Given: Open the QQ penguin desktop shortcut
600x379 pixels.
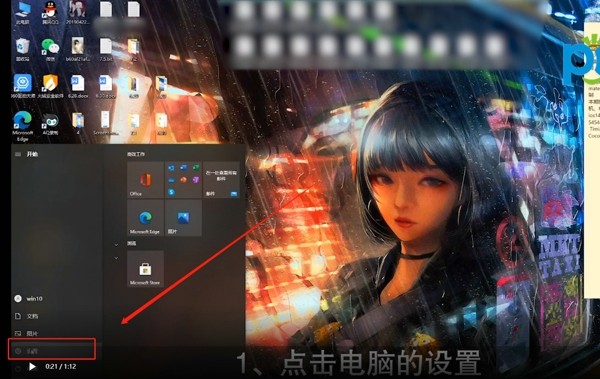Looking at the screenshot, I should point(50,13).
